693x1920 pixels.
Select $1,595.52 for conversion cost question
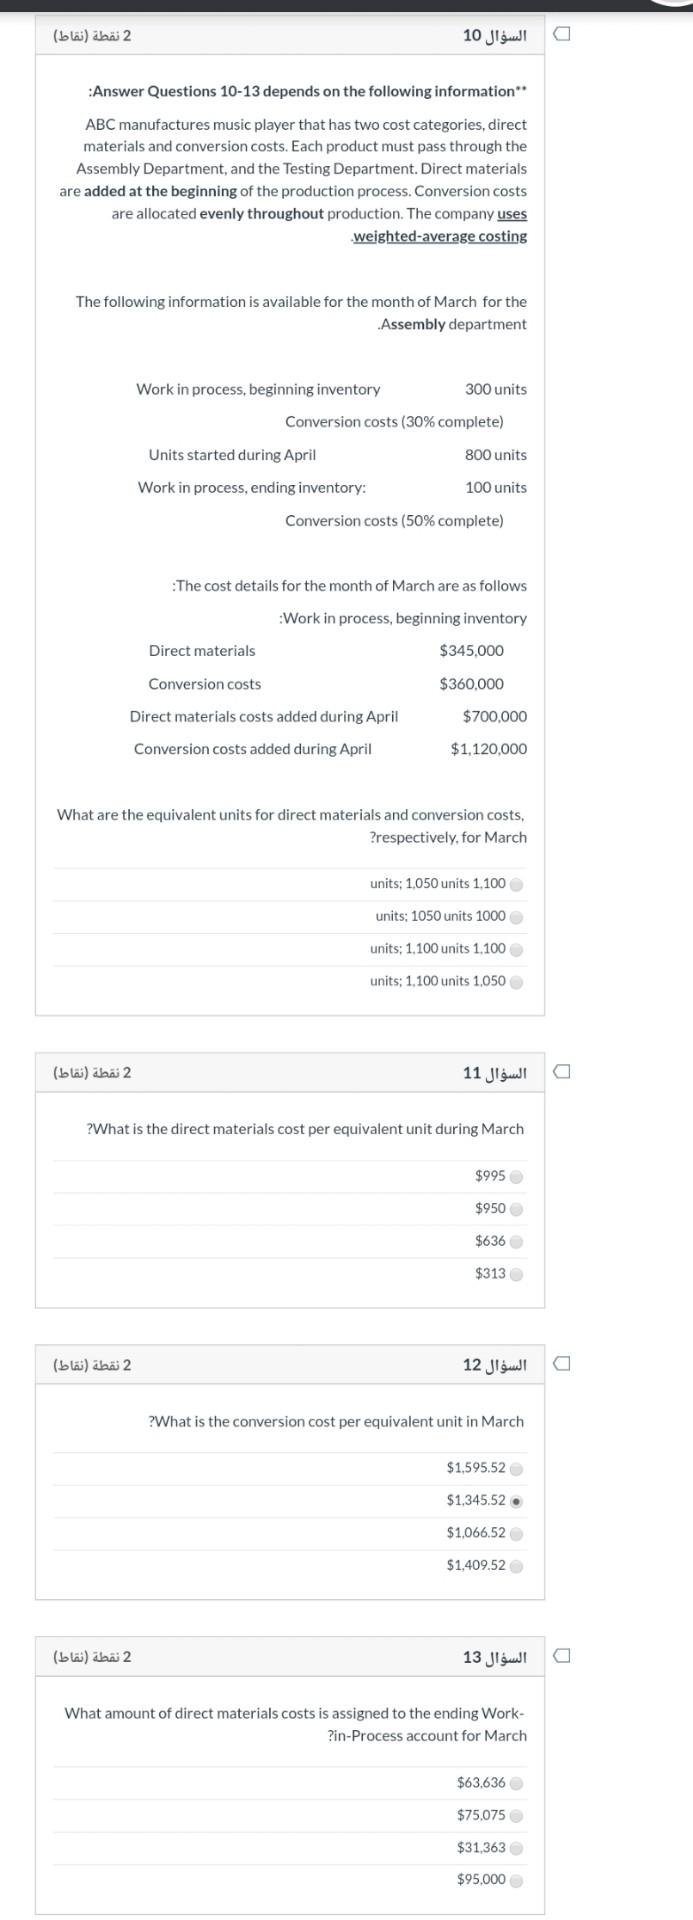coord(516,1468)
